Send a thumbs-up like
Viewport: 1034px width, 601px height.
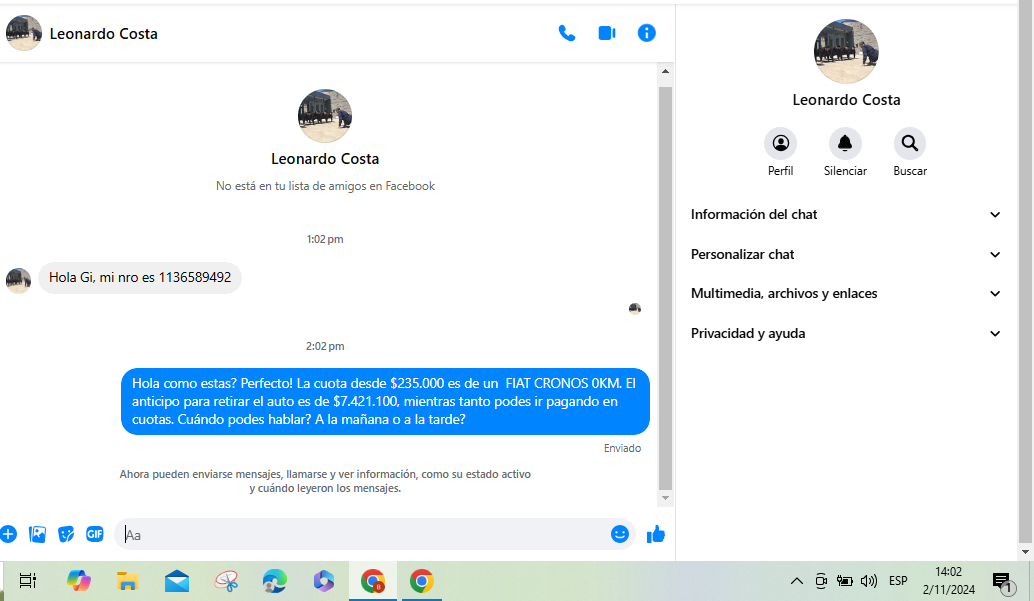pos(655,534)
